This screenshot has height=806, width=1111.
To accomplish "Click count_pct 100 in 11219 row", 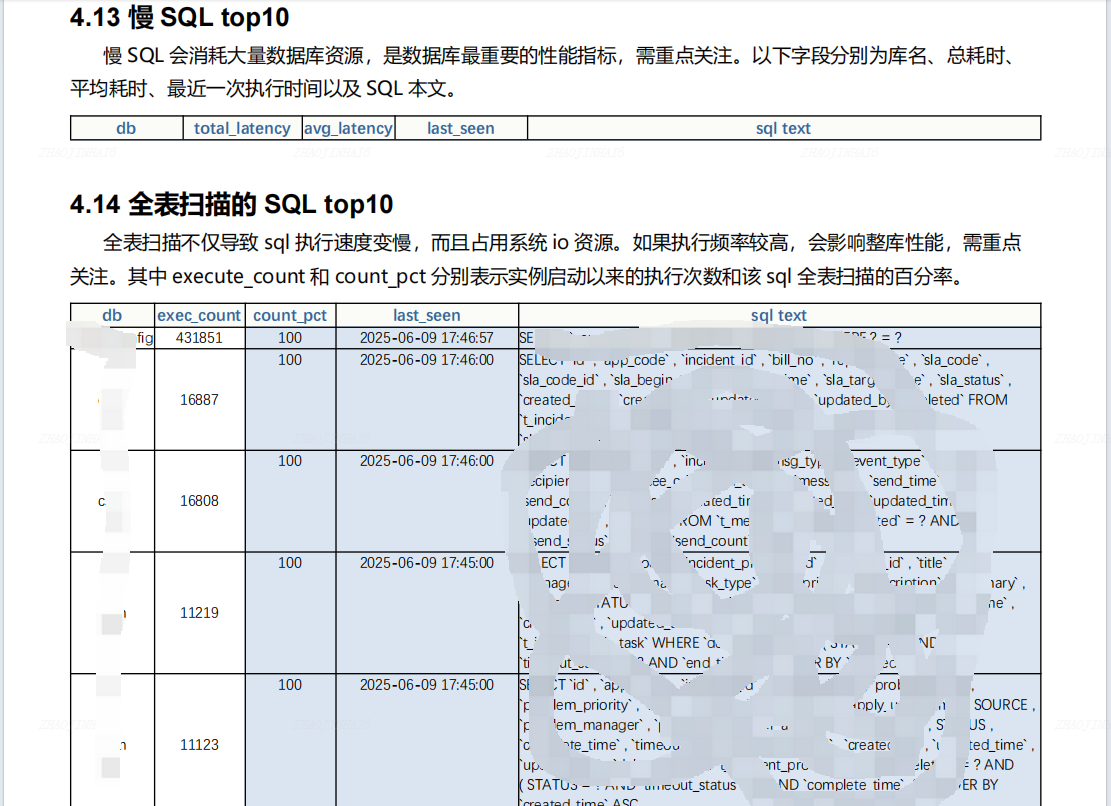I will pos(290,562).
